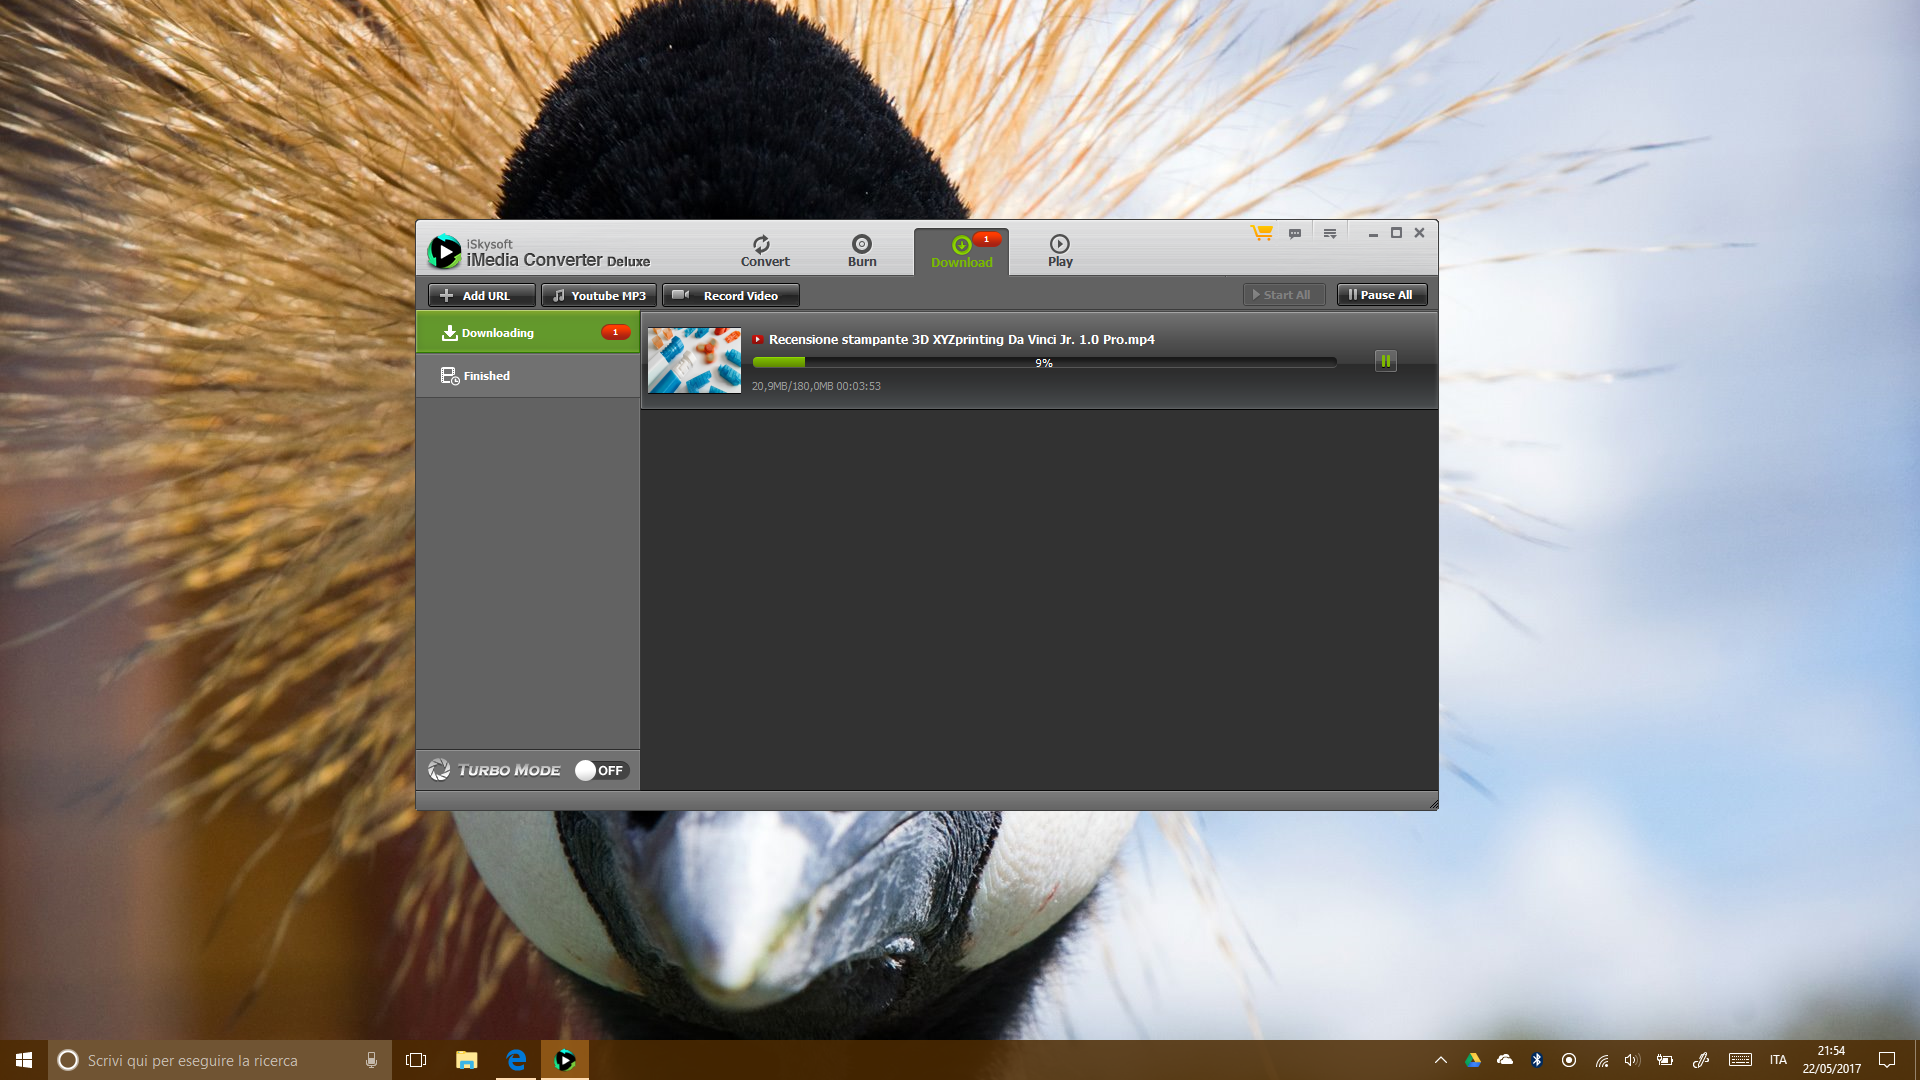
Task: Click the Pause All button
Action: click(x=1382, y=295)
